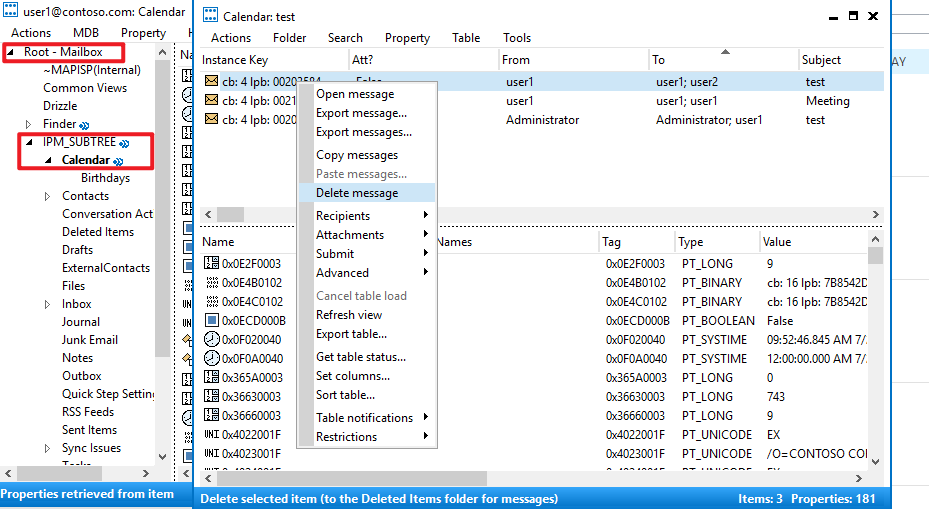Screen dimensions: 929x509
Task: Open the Folder menu in Calendar window
Action: [289, 38]
